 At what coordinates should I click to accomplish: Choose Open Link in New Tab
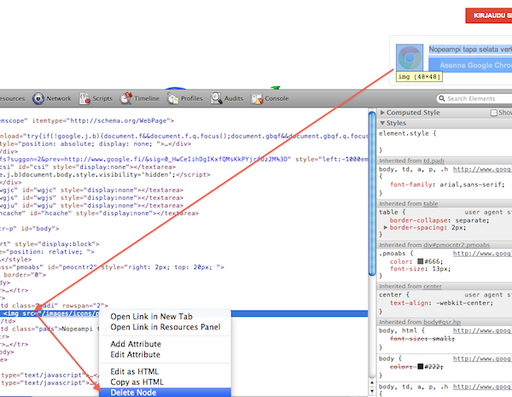pyautogui.click(x=151, y=316)
